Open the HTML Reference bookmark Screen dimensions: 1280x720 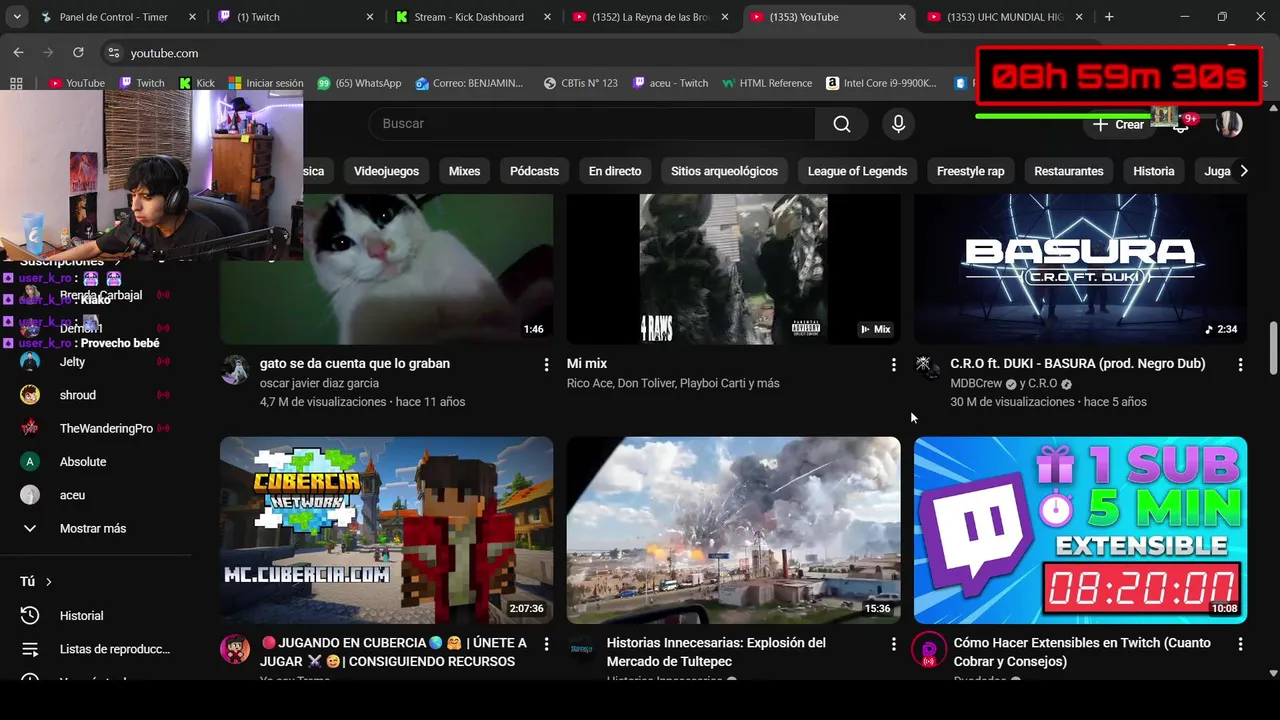click(767, 83)
